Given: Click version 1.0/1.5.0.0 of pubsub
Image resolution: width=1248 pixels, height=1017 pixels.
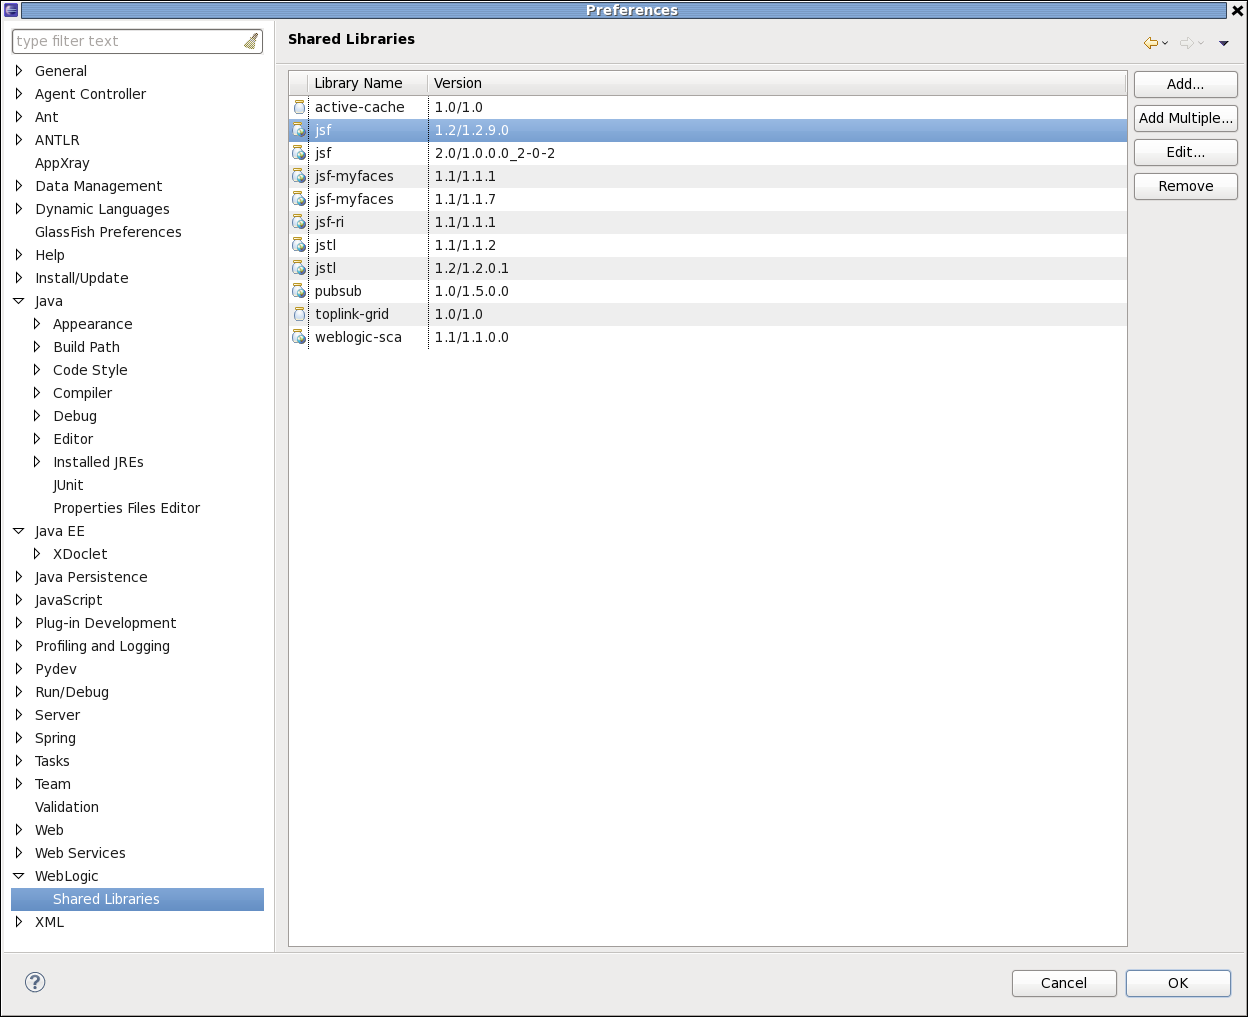Looking at the screenshot, I should 472,291.
